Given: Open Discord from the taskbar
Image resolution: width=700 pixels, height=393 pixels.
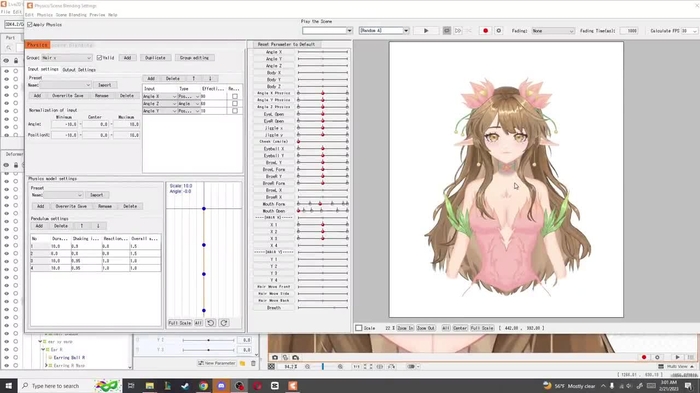Looking at the screenshot, I should point(221,386).
